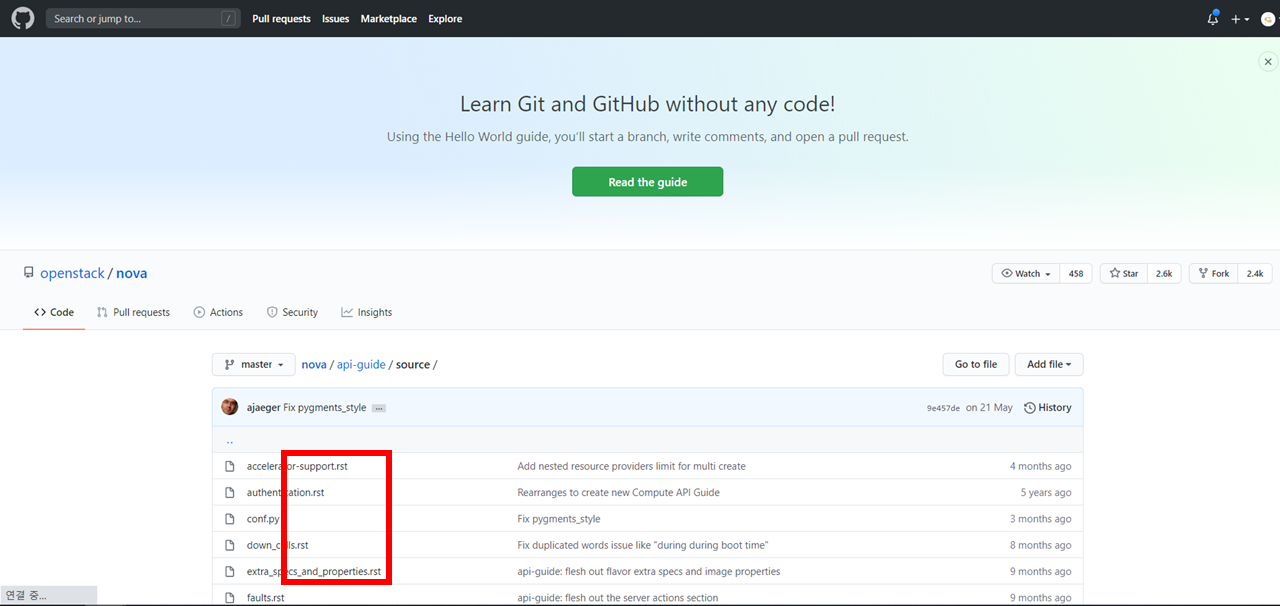This screenshot has height=606, width=1280.
Task: Open ajaeger's avatar thumbnail
Action: (x=230, y=407)
